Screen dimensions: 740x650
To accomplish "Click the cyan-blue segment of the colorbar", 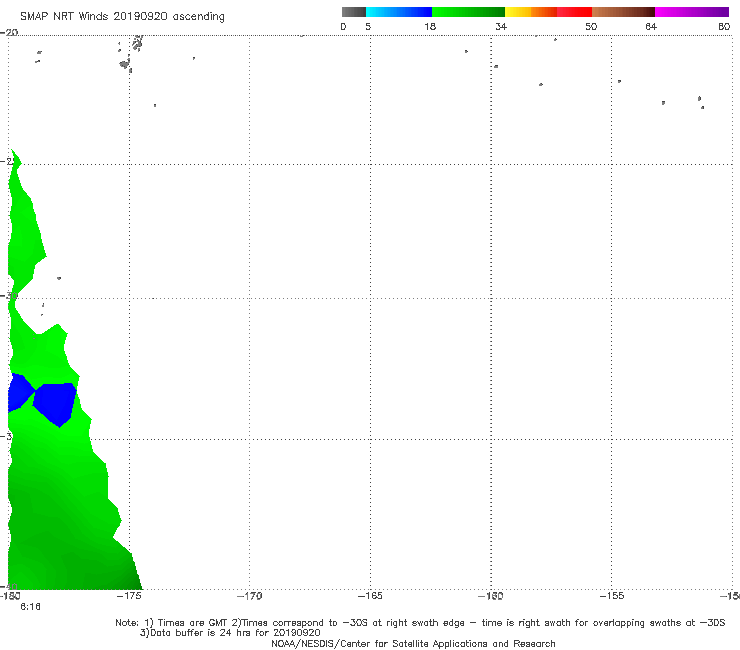I will [399, 12].
